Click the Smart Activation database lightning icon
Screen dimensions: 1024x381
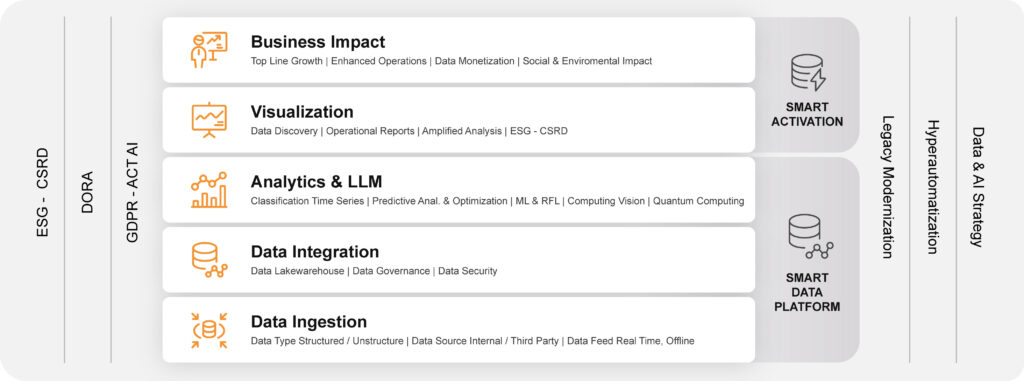click(807, 73)
